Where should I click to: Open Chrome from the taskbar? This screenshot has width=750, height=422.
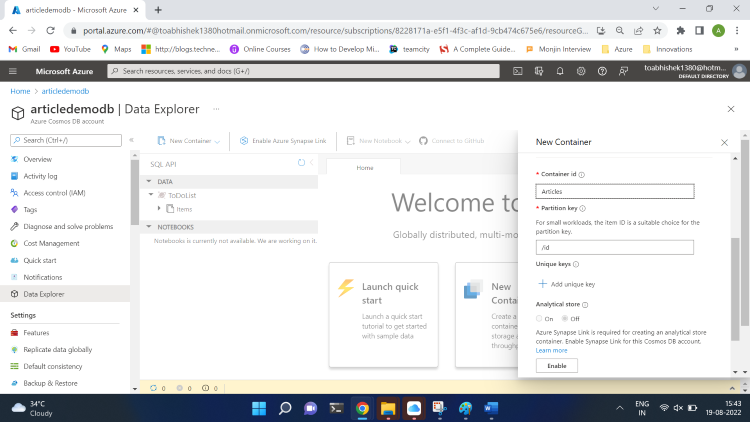point(362,409)
